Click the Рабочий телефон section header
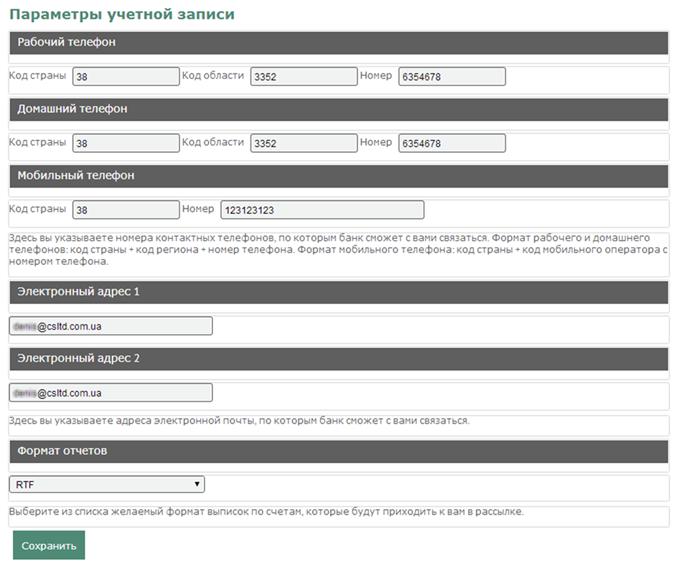 339,43
